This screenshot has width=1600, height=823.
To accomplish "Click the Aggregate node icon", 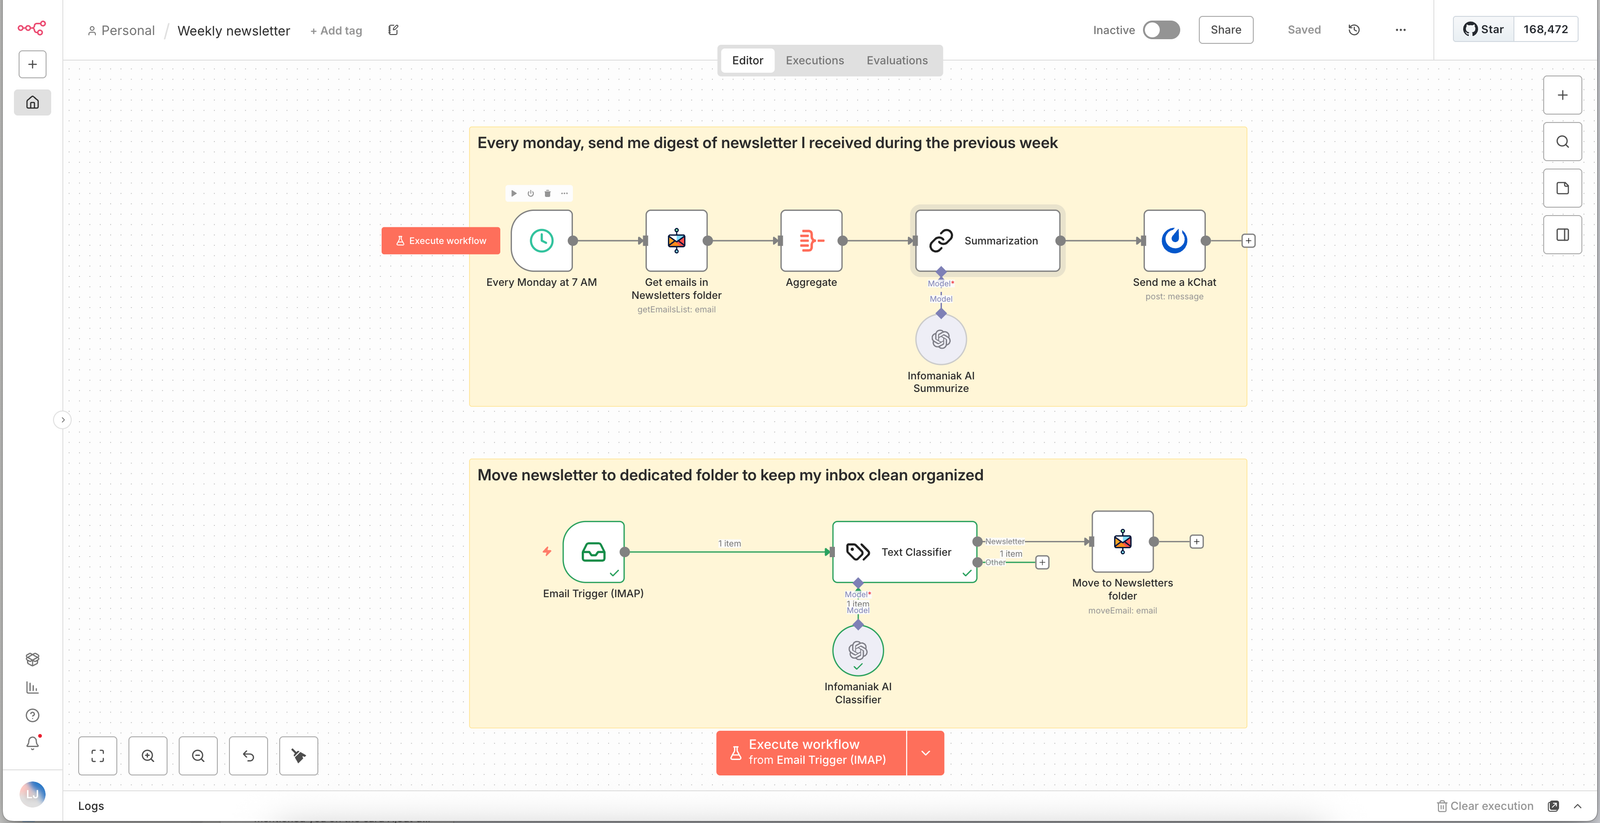I will pyautogui.click(x=811, y=241).
